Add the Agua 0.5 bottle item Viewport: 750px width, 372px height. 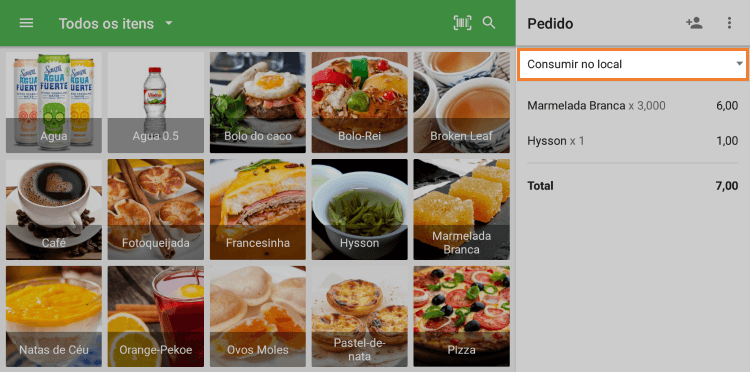(155, 102)
